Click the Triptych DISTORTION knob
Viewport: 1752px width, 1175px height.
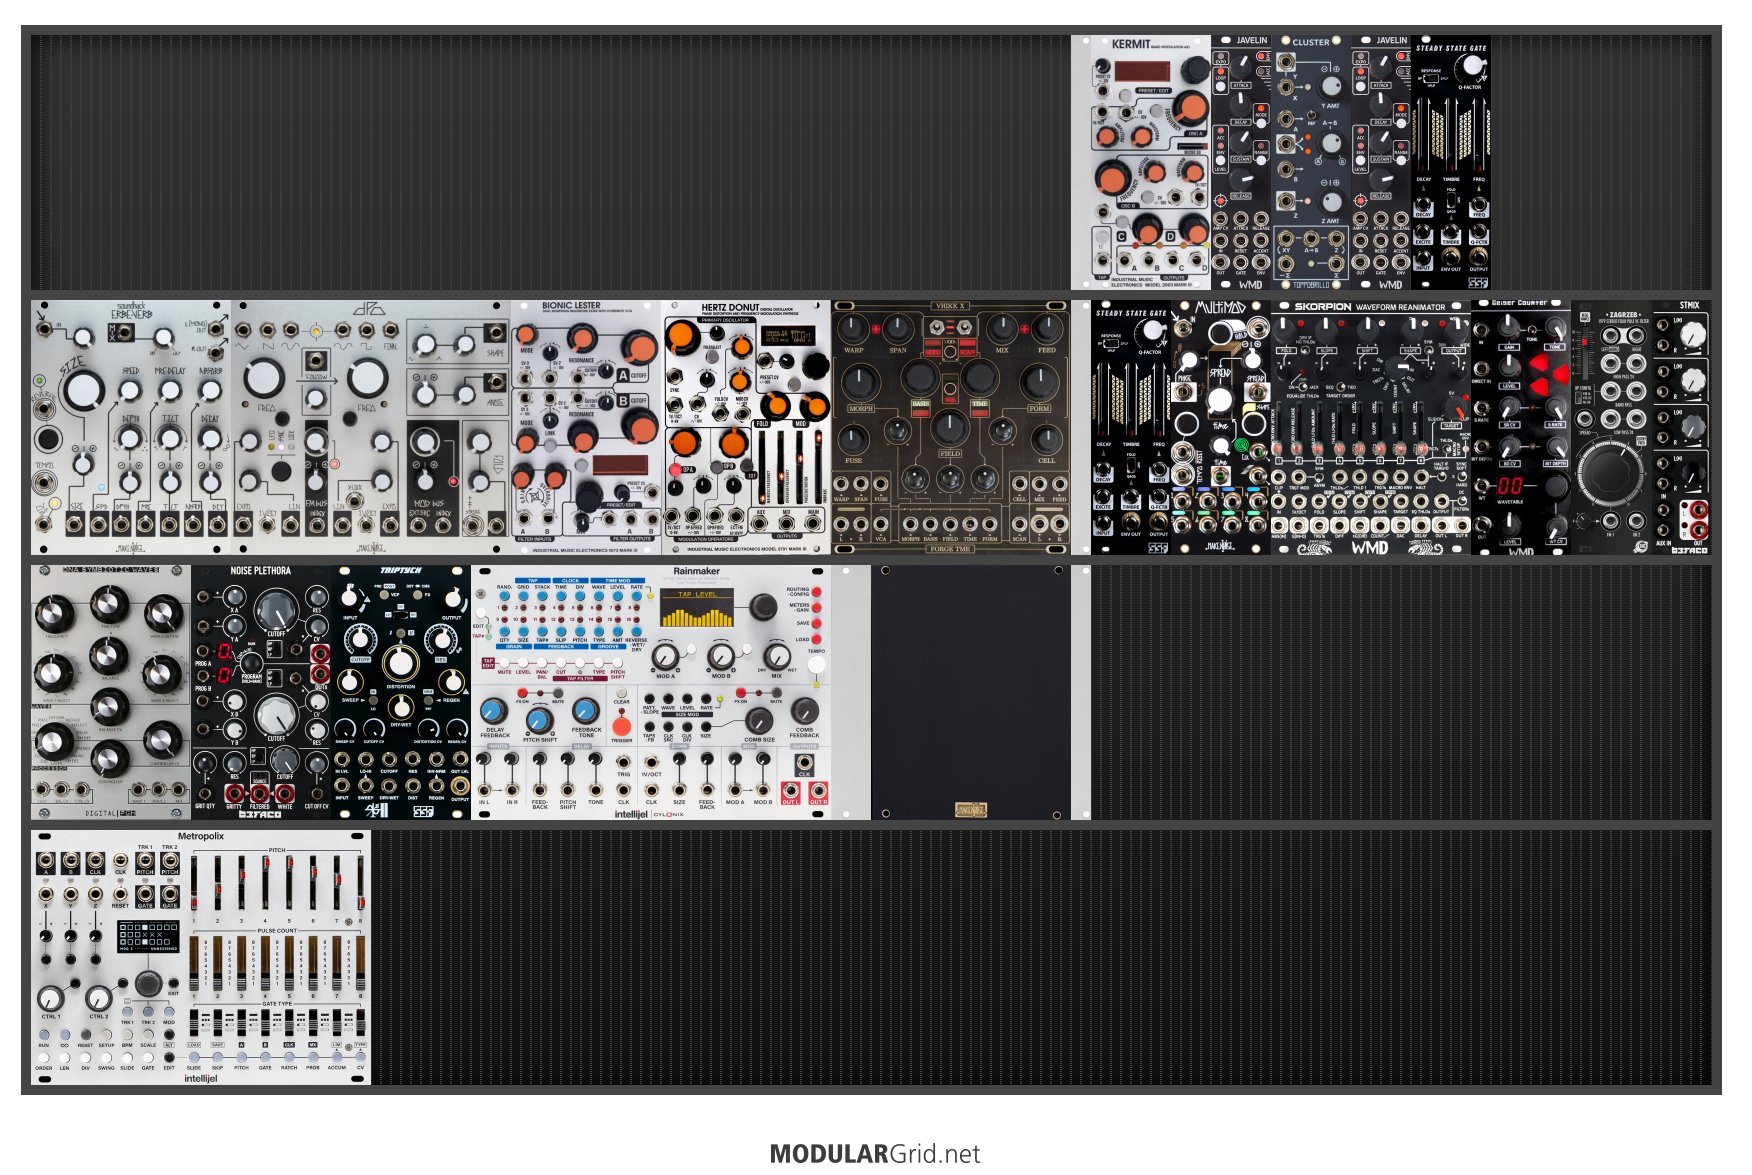(x=401, y=661)
